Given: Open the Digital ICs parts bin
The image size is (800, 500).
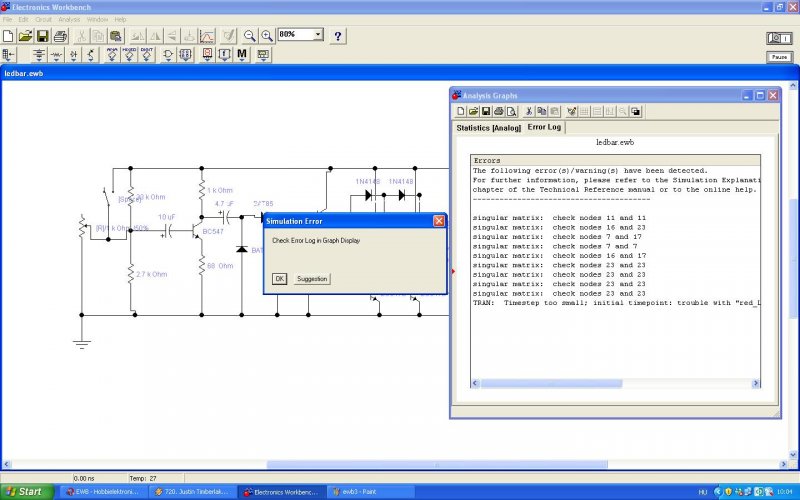Looking at the screenshot, I should [146, 55].
